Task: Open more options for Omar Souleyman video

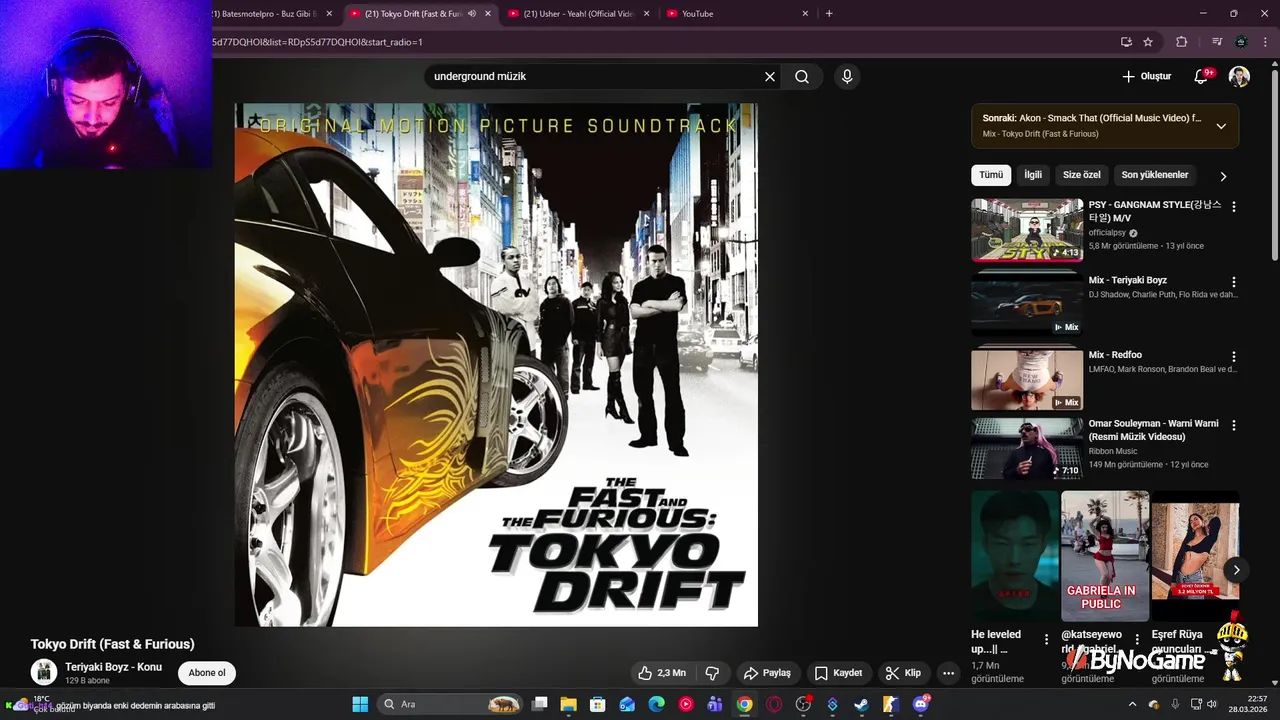Action: coord(1233,425)
